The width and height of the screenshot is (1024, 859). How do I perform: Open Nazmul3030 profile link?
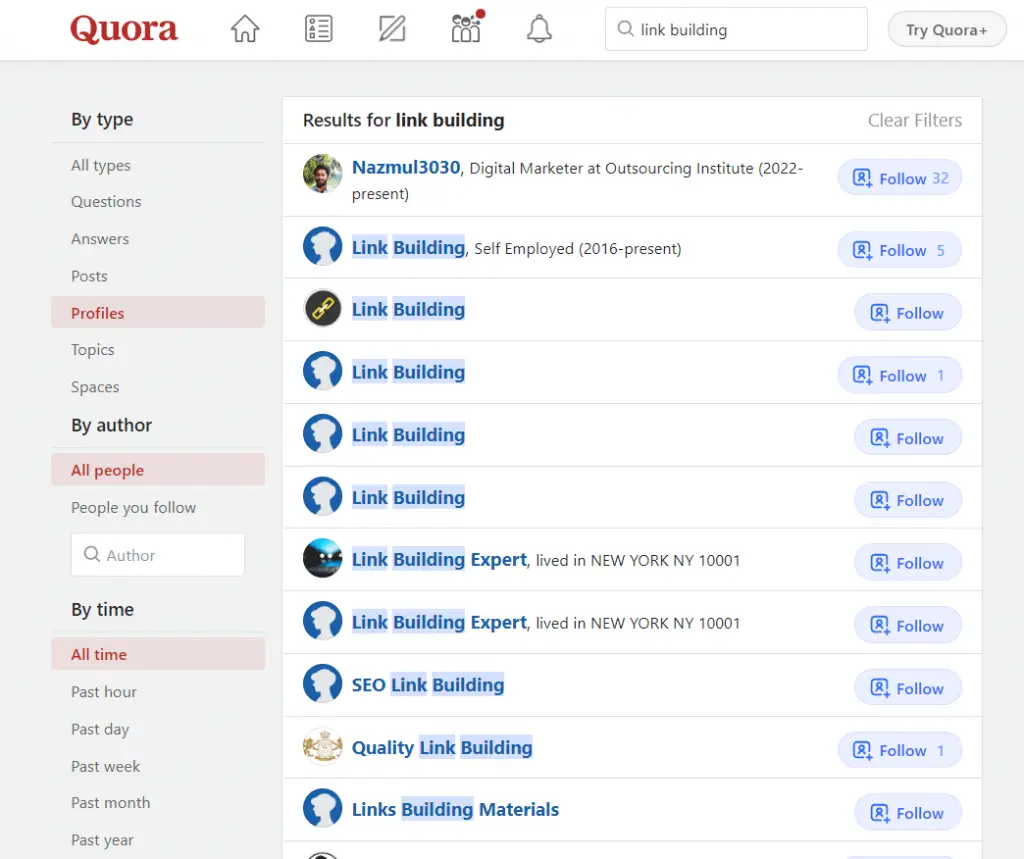406,168
